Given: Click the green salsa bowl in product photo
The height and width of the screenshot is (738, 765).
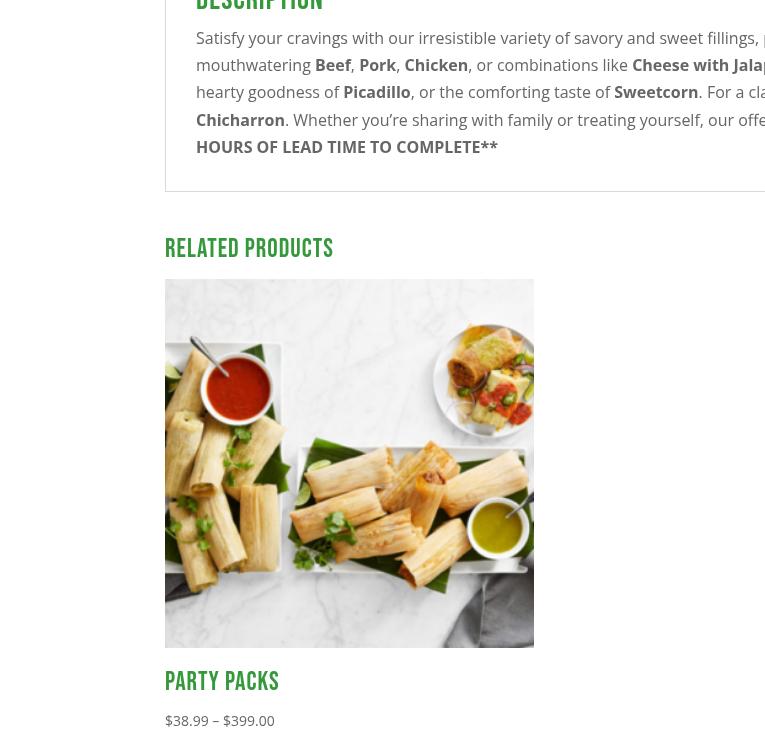Looking at the screenshot, I should pos(498,528).
